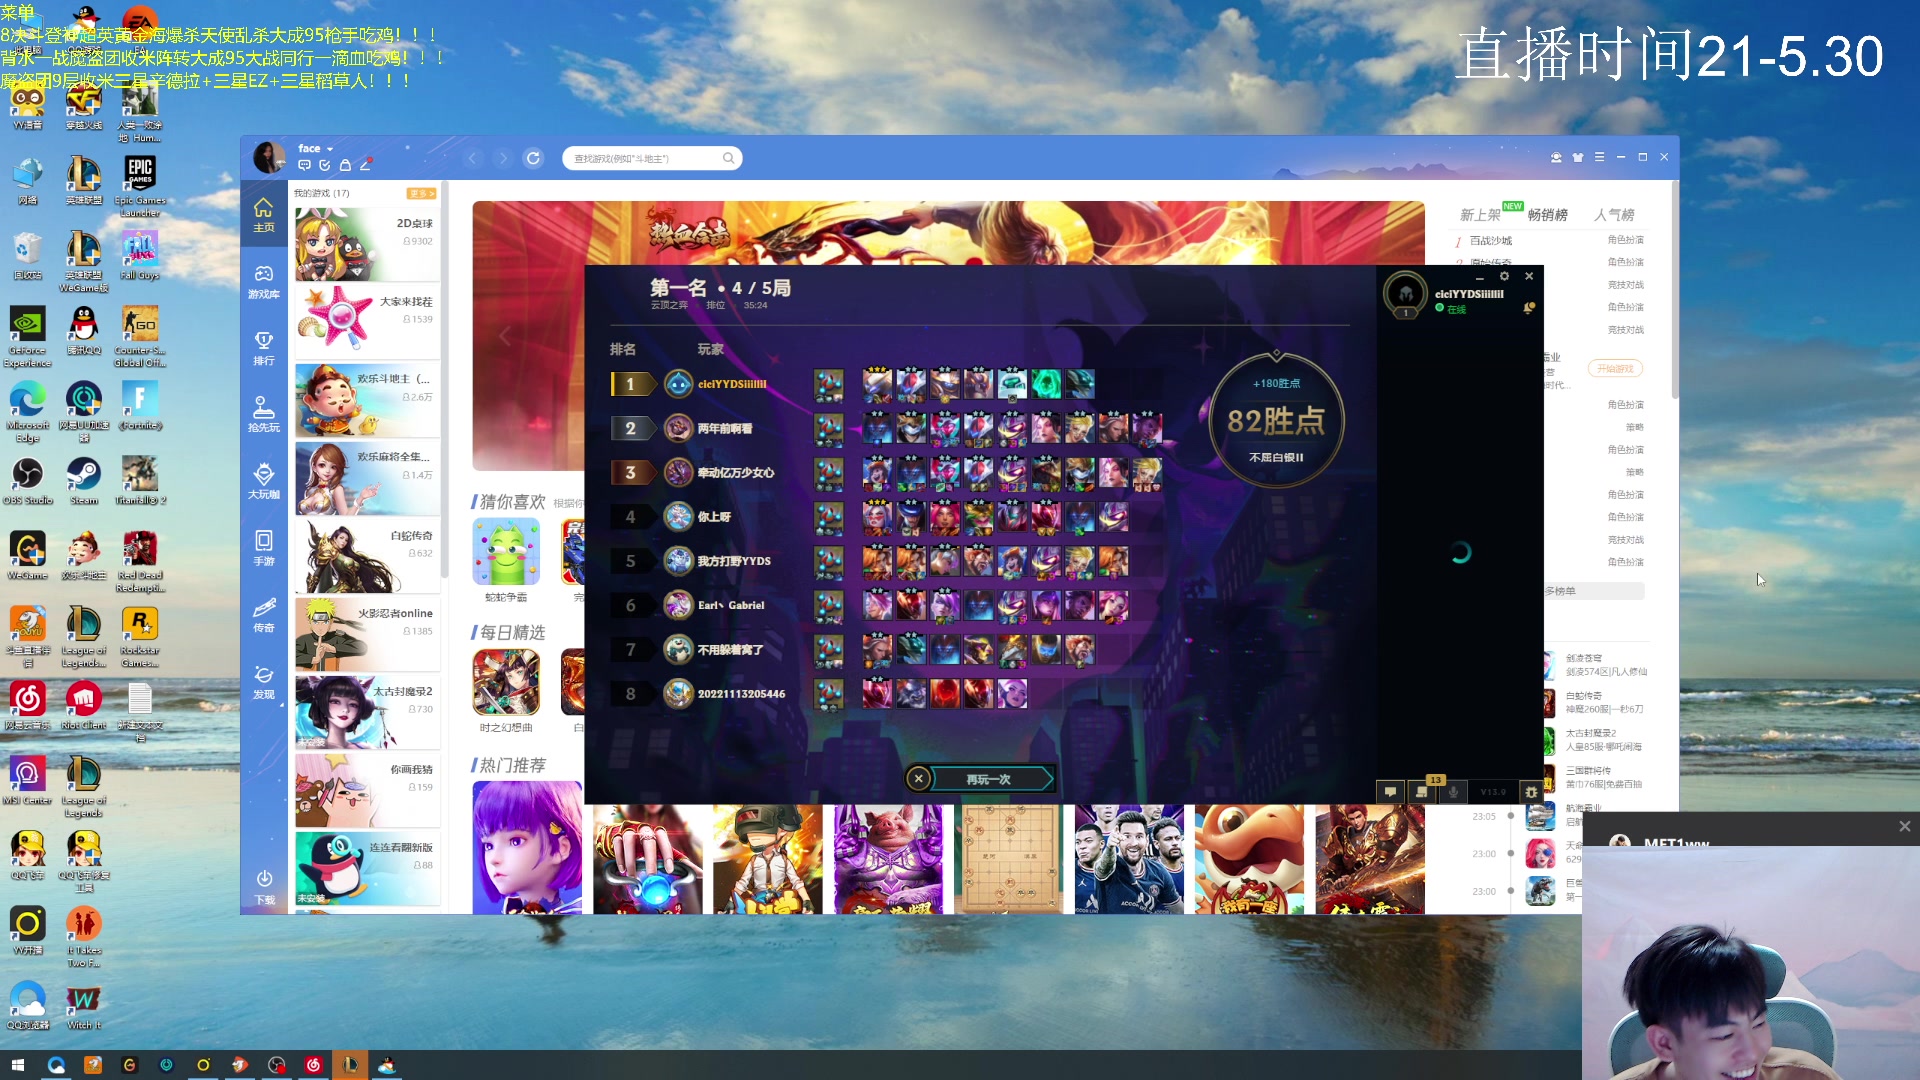1920x1080 pixels.
Task: Open the customer service headset icon
Action: [1556, 157]
